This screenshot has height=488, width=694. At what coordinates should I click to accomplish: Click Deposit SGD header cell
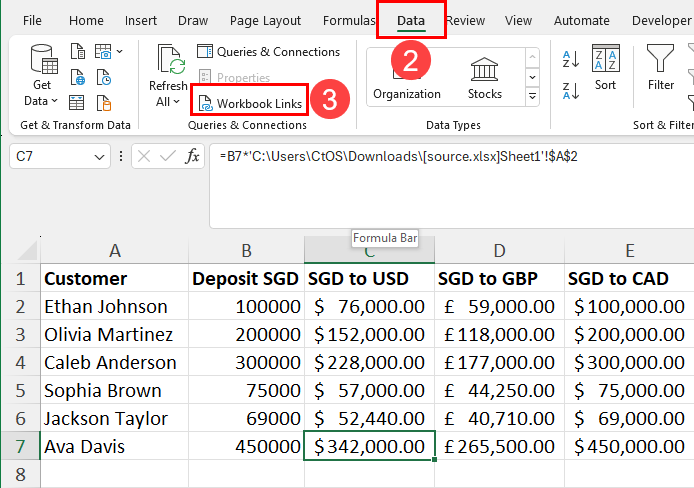(247, 278)
